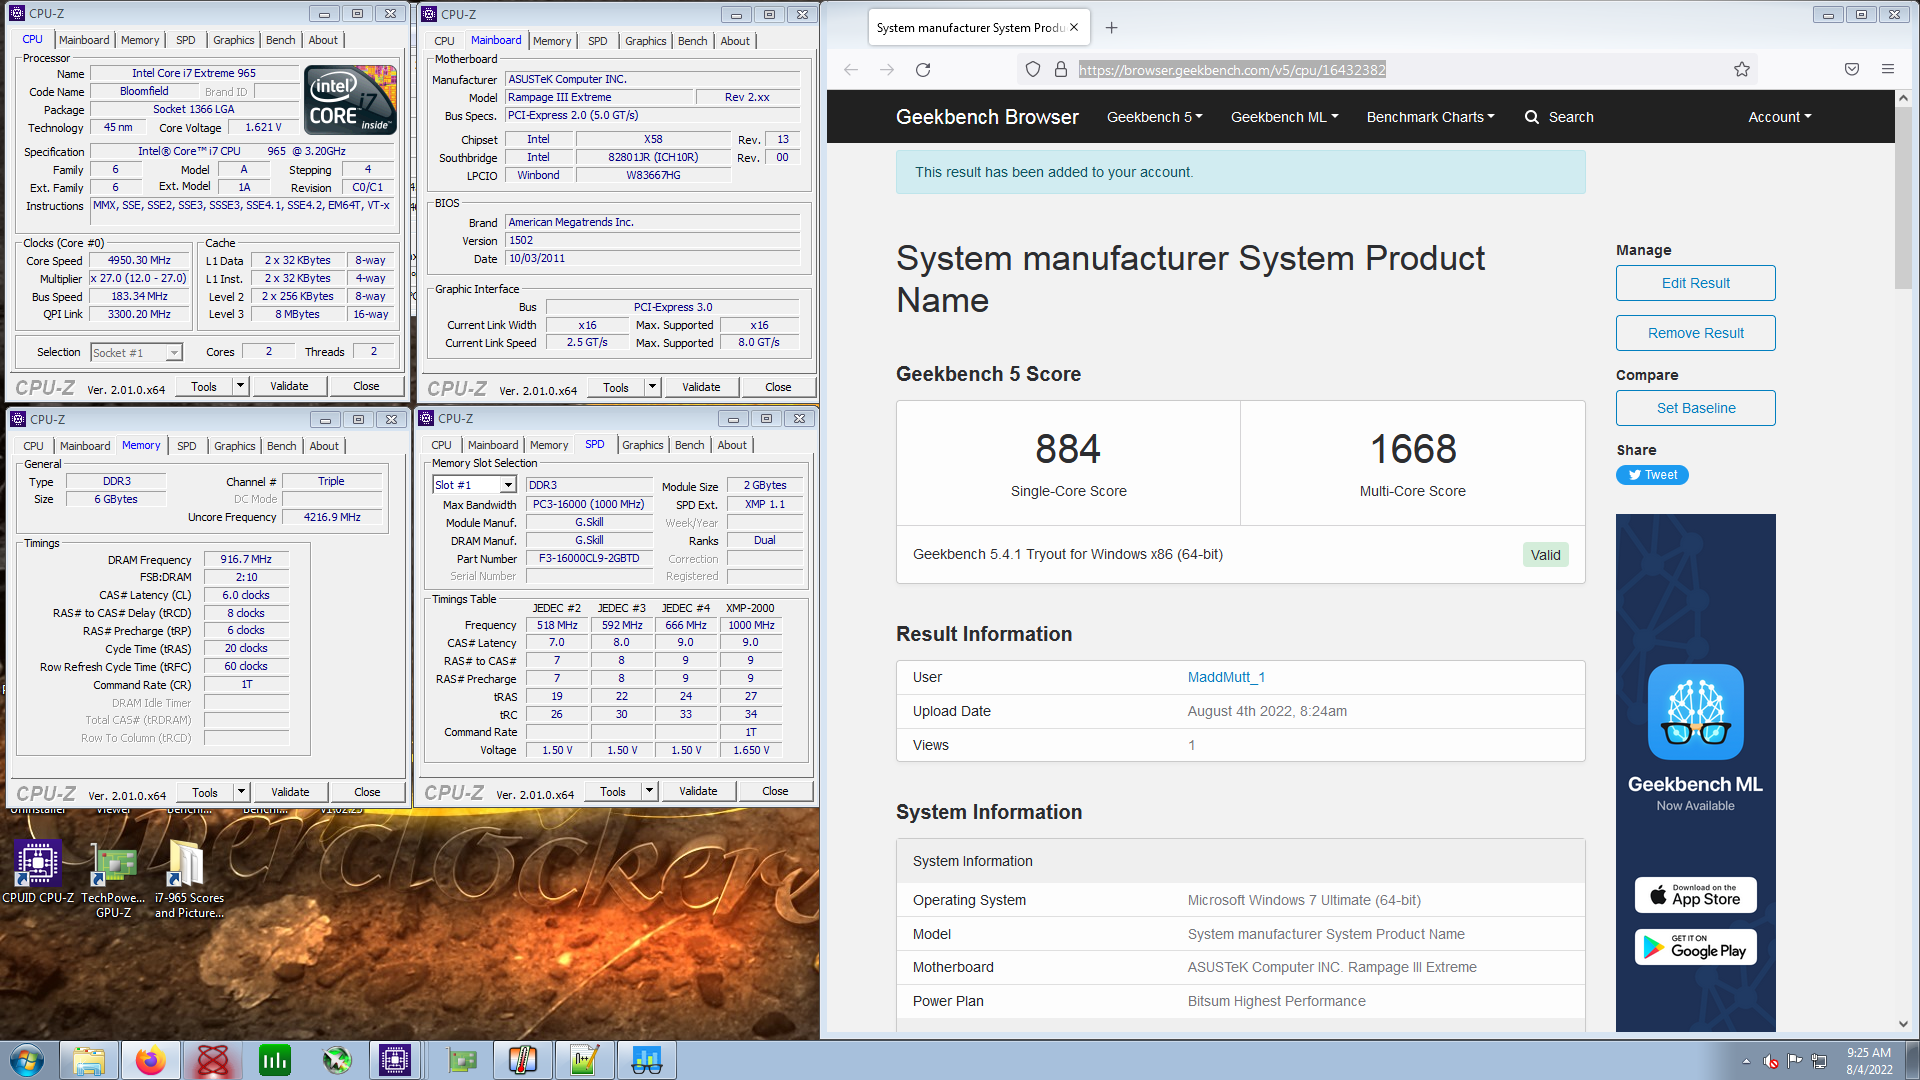Click the taskbar clock showing 9:25 AM
Screen dimensions: 1920x1080
[x=1869, y=1060]
